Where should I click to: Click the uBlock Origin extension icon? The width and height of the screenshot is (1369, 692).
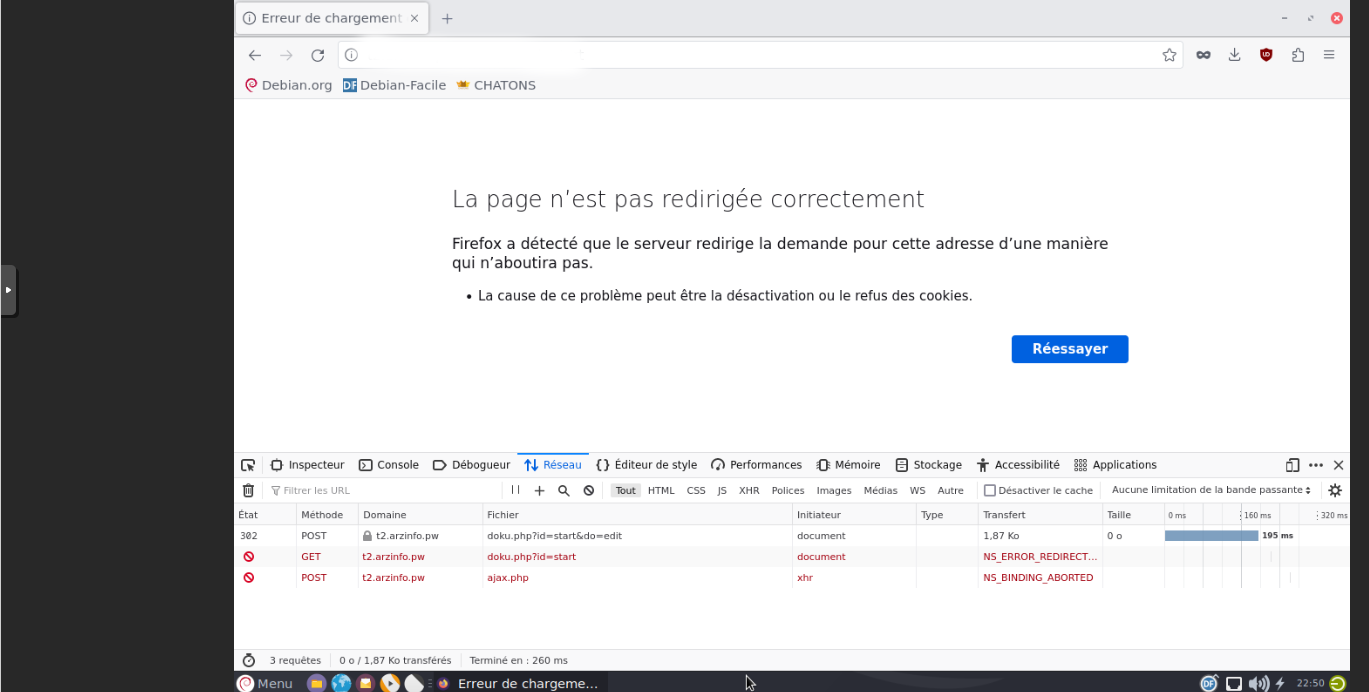click(x=1265, y=55)
